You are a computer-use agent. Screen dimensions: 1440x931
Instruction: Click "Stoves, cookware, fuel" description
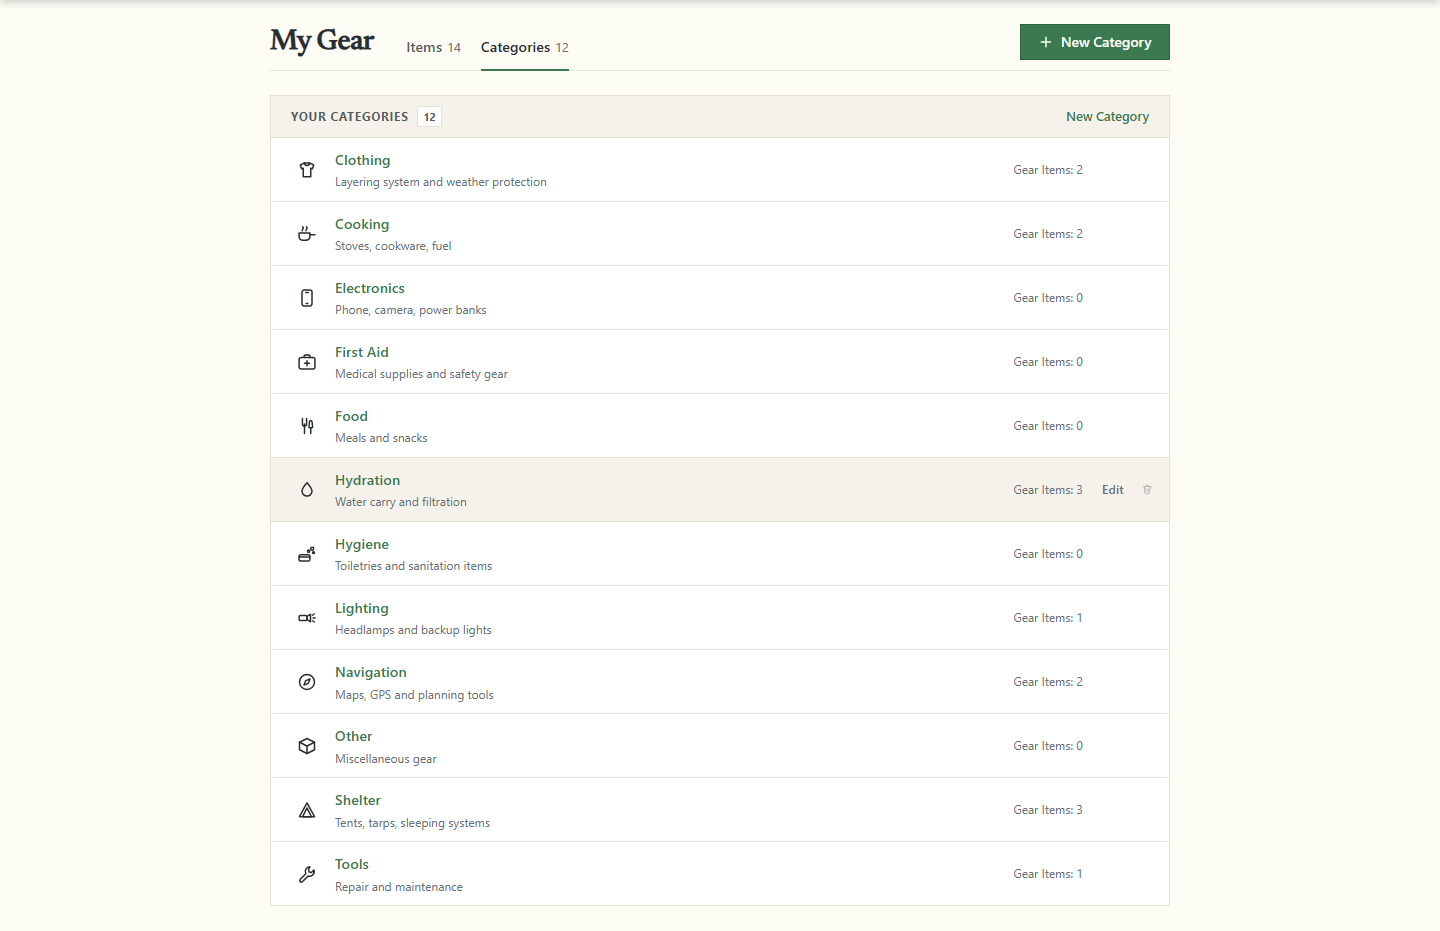(x=393, y=246)
